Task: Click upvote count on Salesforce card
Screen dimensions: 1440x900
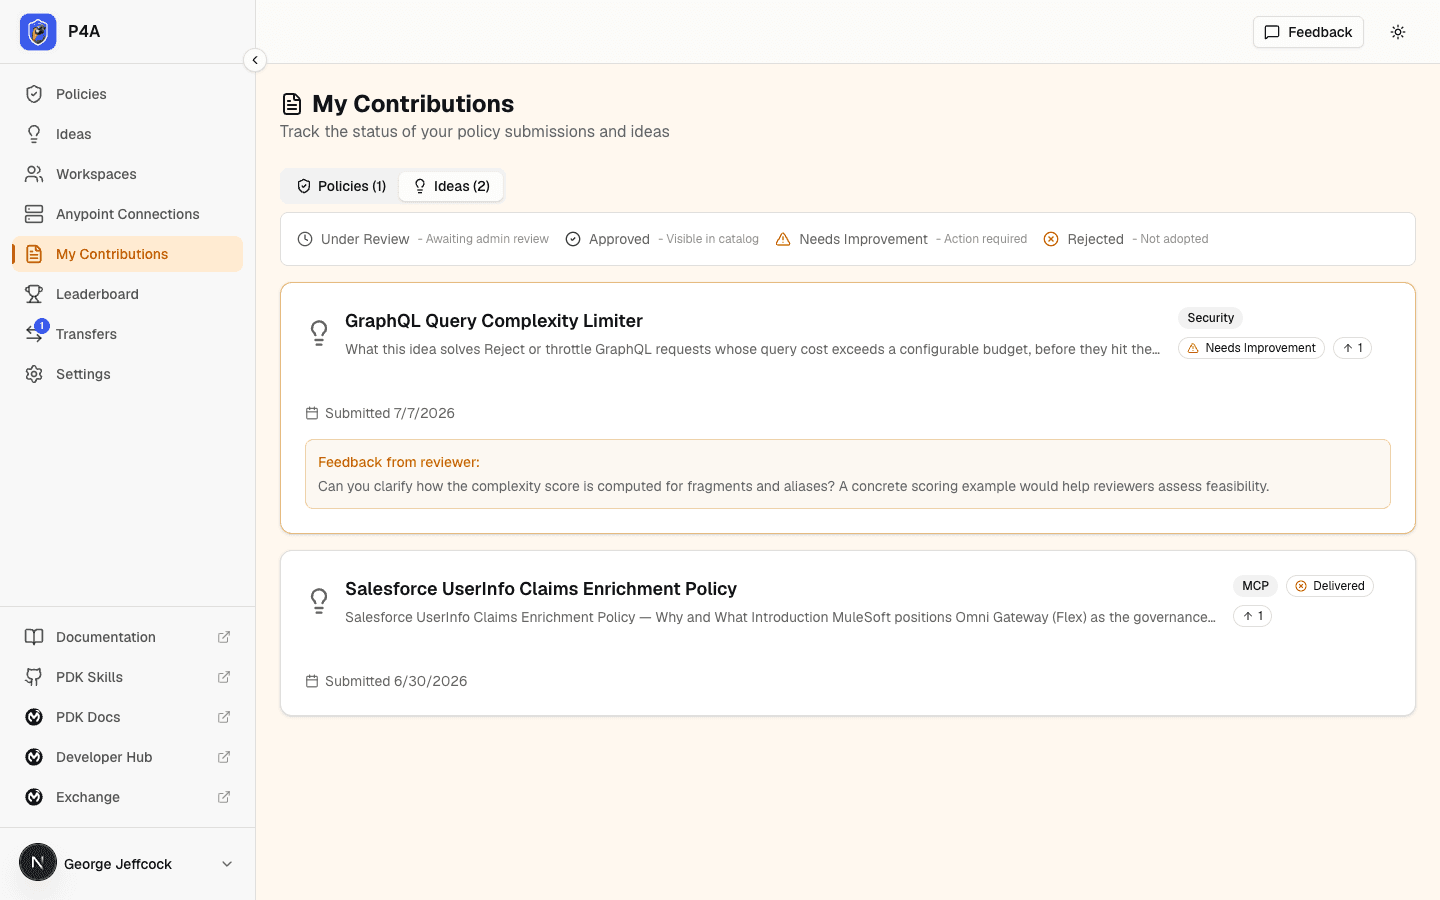Action: point(1252,616)
